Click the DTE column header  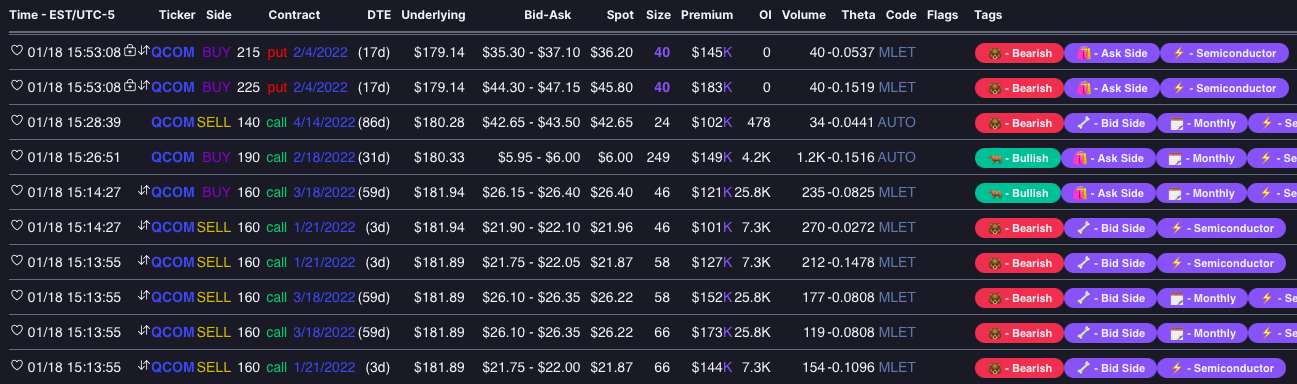pyautogui.click(x=379, y=15)
